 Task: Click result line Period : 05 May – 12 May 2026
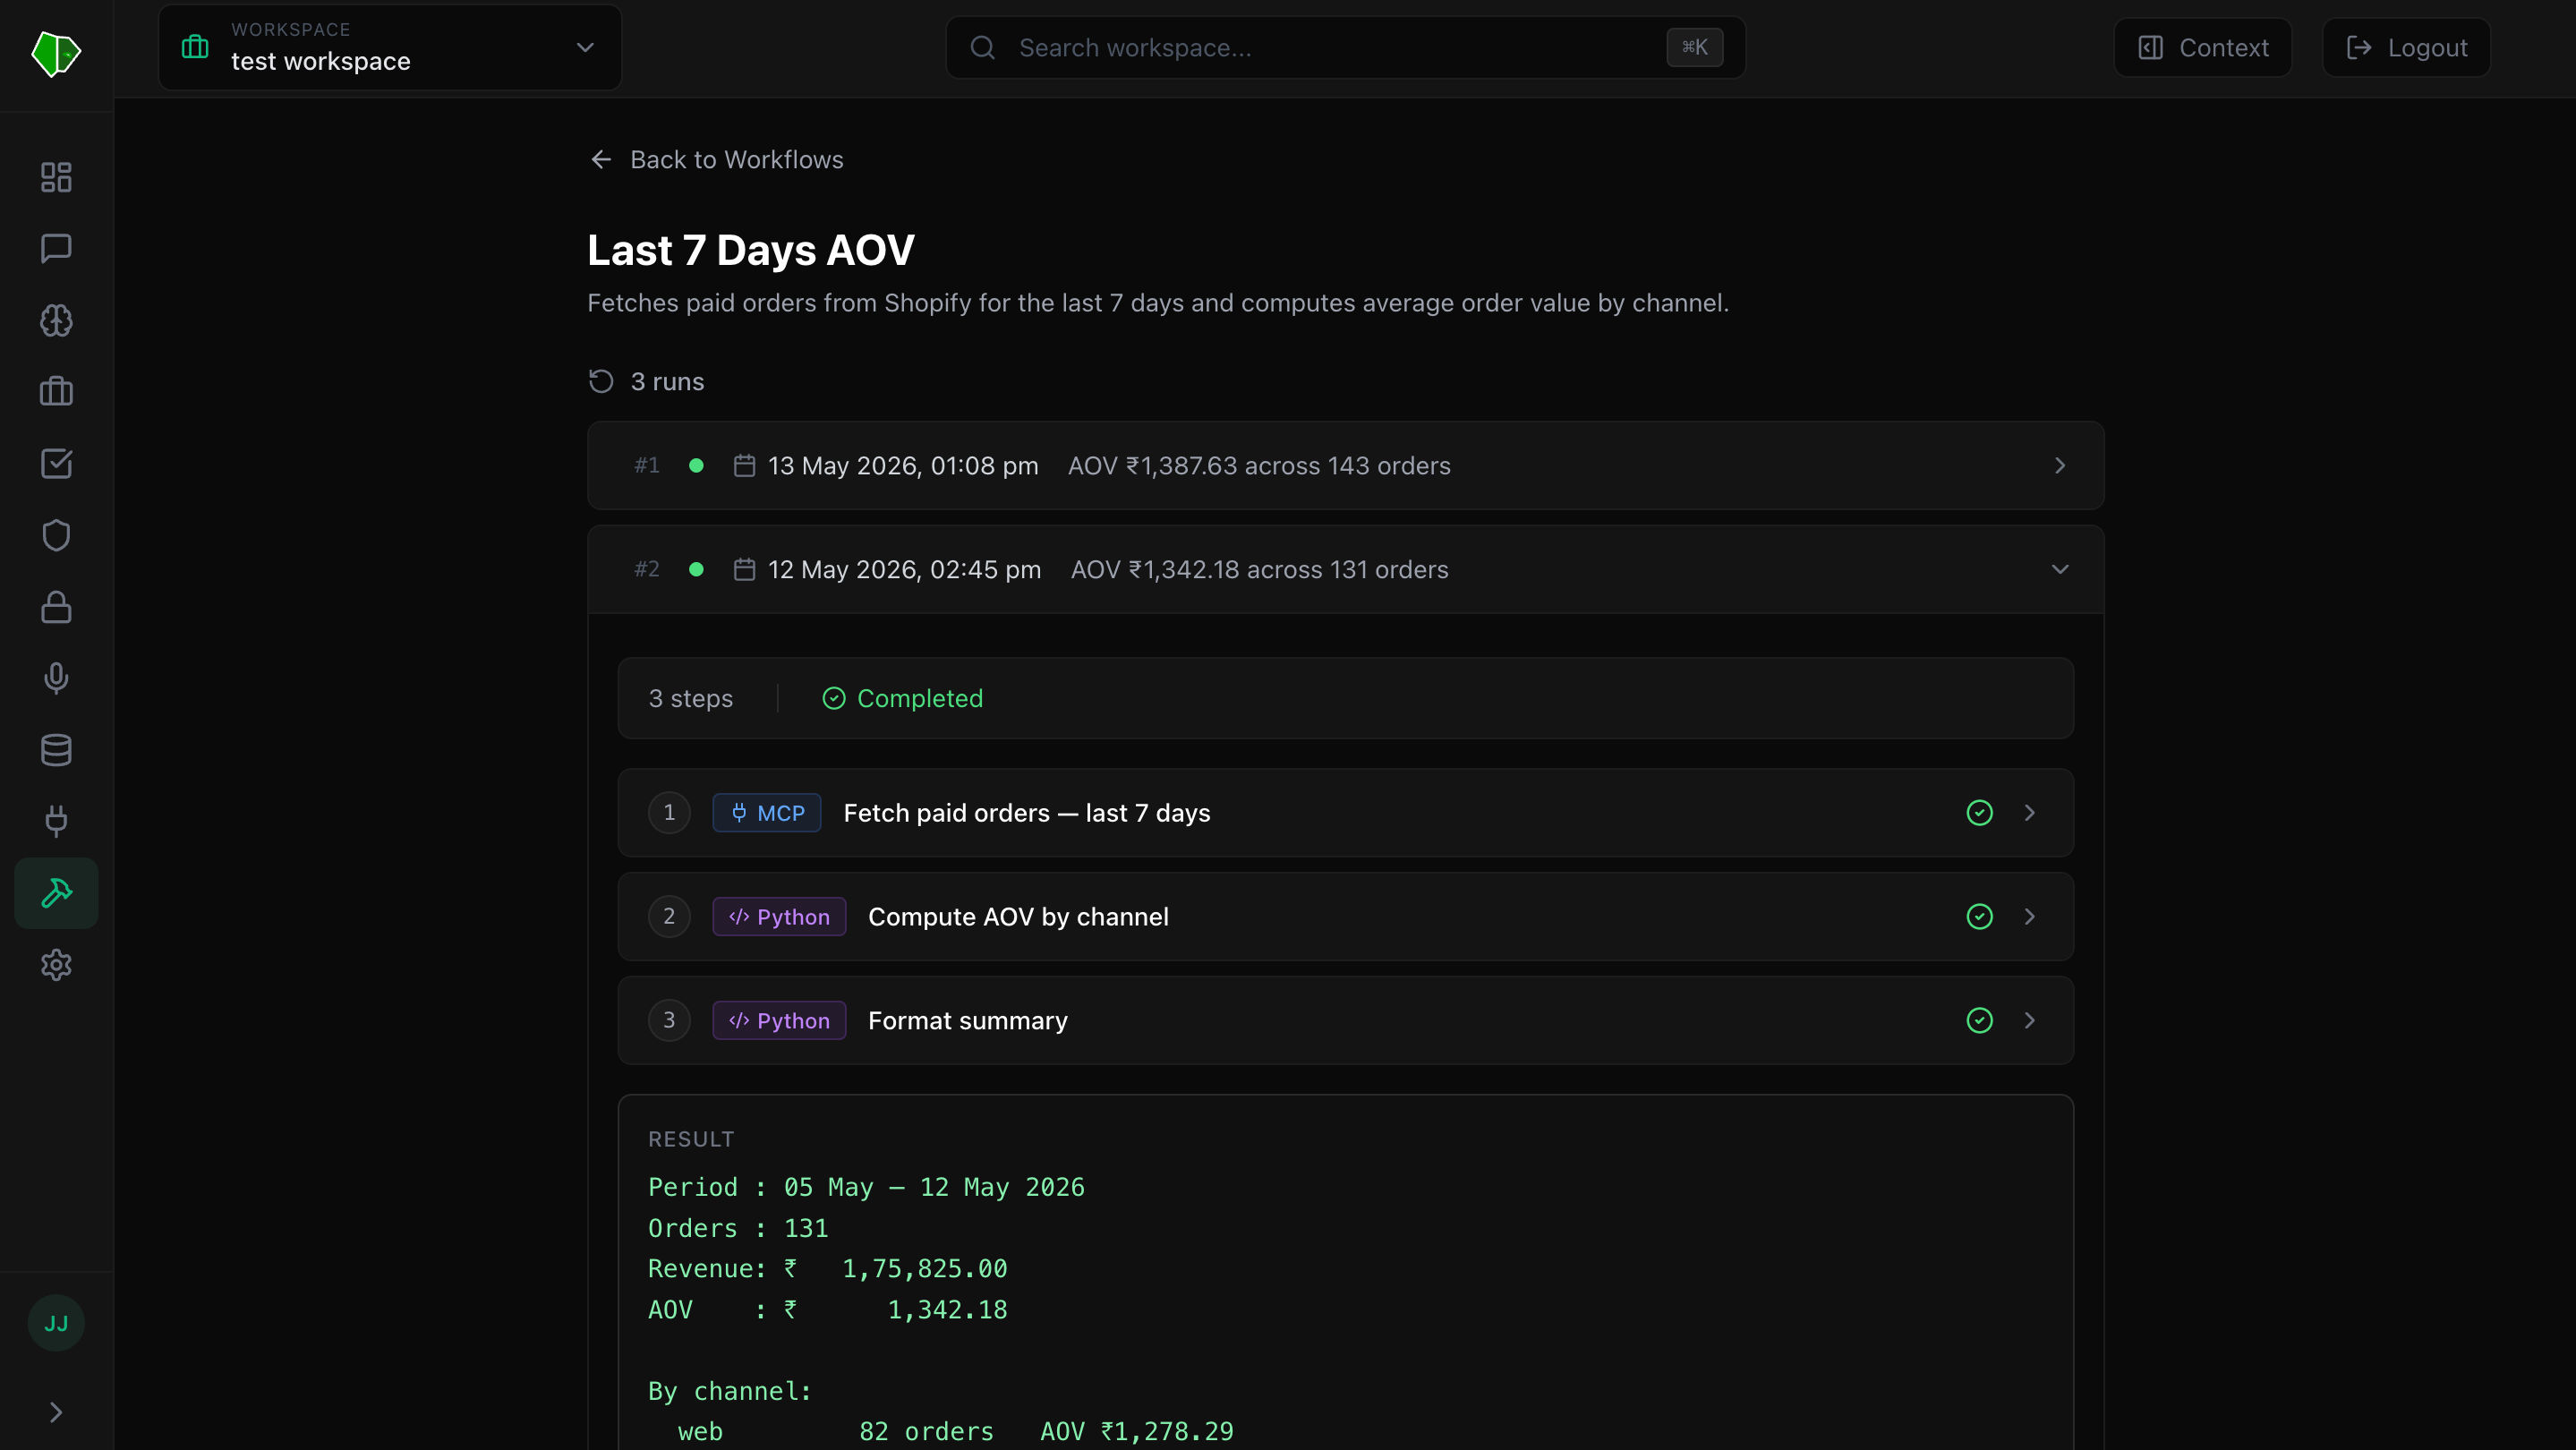tap(866, 1186)
